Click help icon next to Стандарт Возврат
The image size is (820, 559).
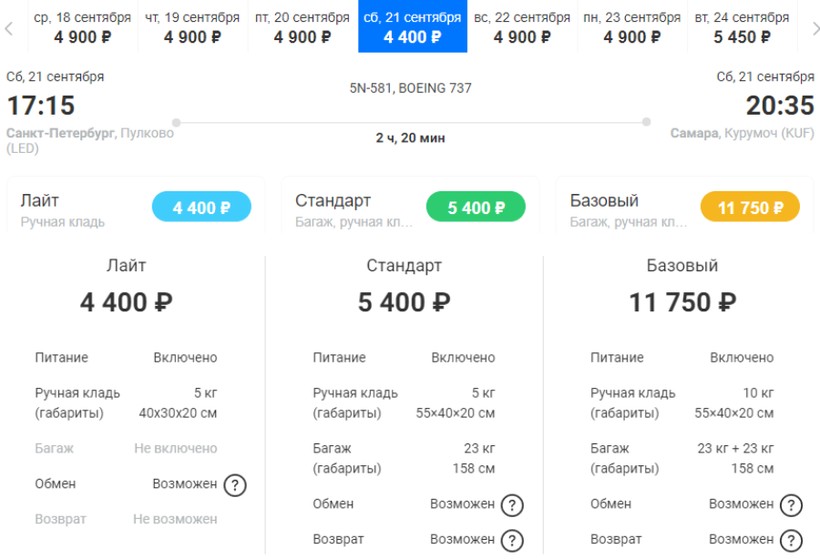pos(512,540)
